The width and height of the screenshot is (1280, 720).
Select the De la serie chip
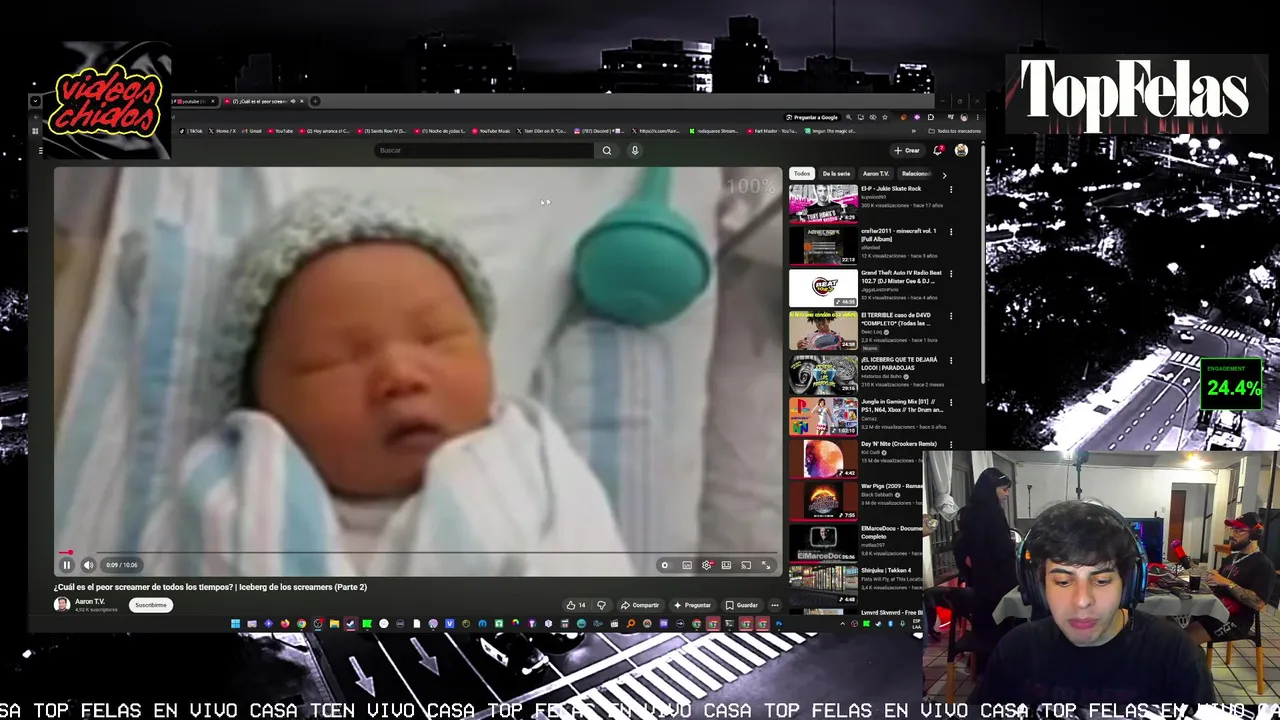[836, 174]
